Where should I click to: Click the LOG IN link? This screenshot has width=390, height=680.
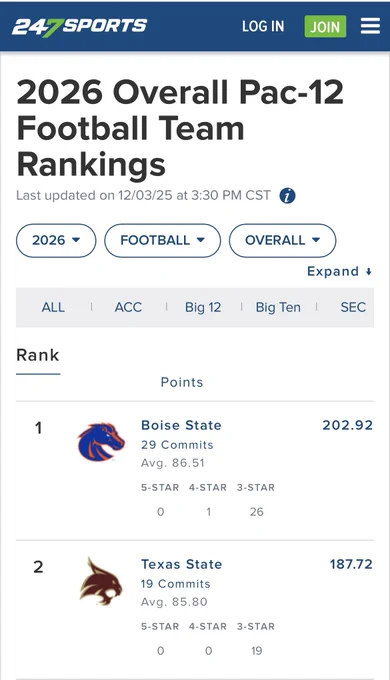(263, 26)
